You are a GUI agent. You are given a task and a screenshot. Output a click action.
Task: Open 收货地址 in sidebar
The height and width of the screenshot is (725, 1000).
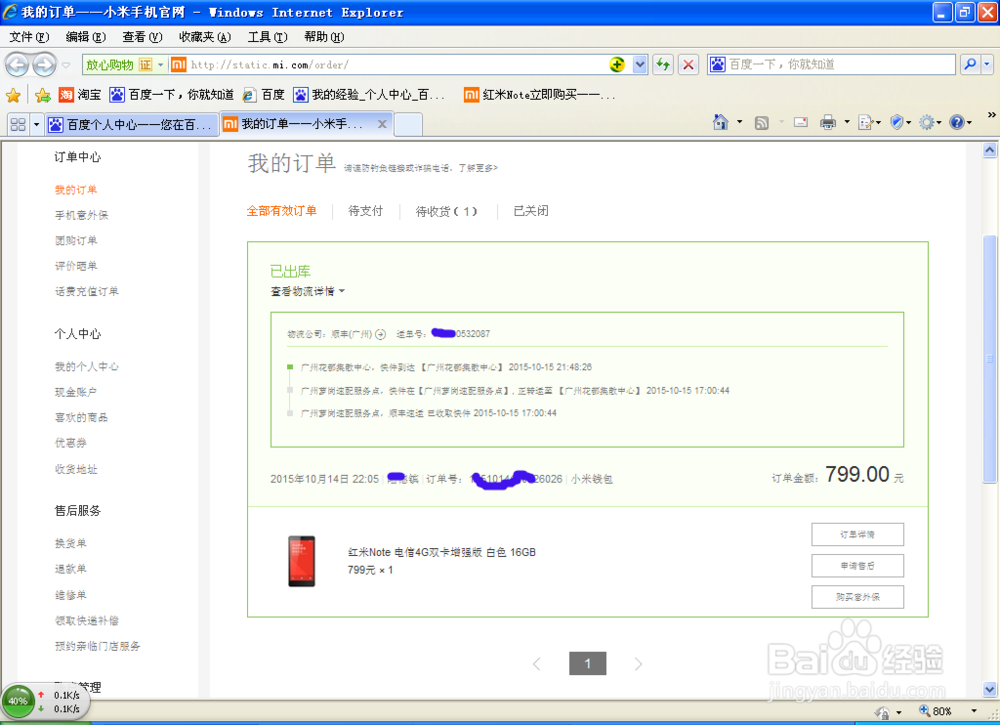coord(76,469)
